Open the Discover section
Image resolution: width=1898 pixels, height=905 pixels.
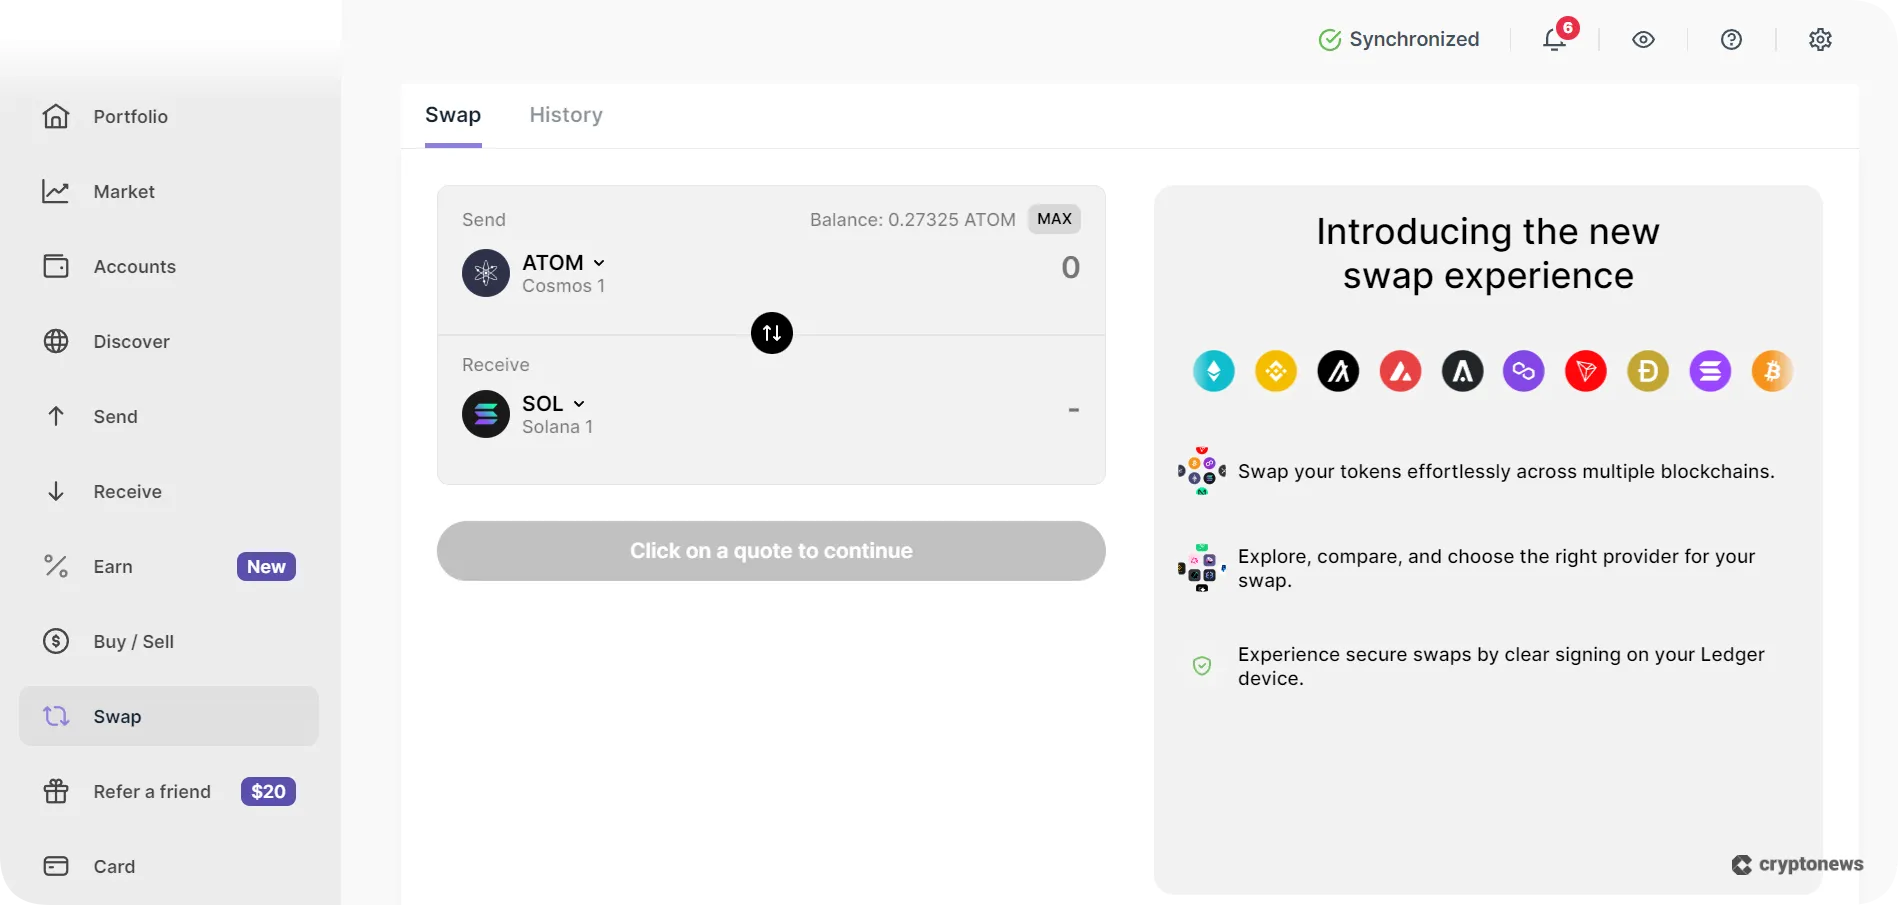(130, 341)
